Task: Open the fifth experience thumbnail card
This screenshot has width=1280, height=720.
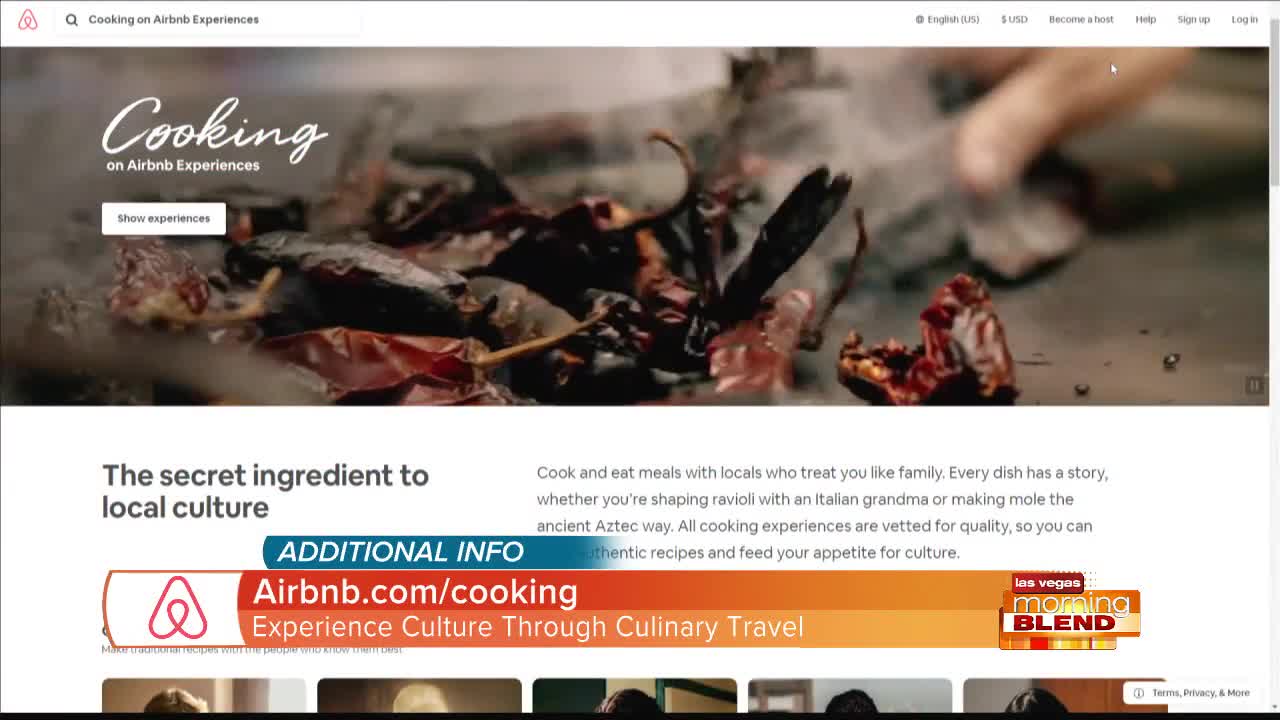Action: 1040,696
